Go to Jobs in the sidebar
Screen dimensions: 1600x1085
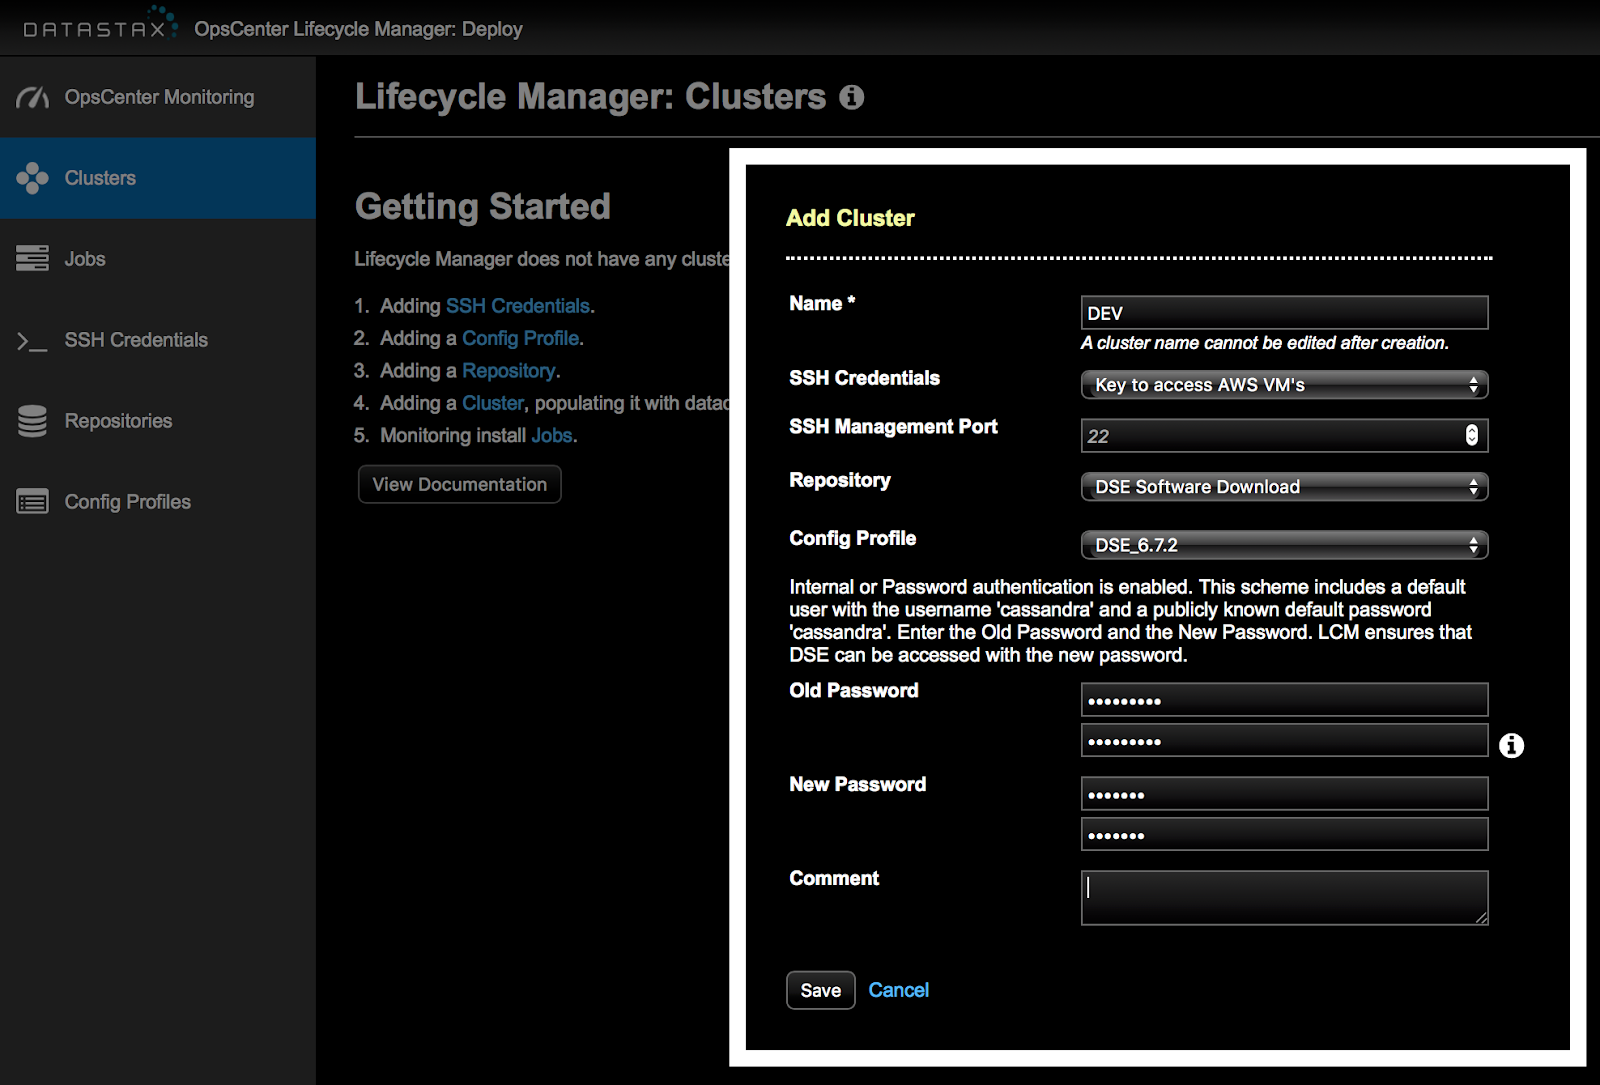click(x=158, y=259)
